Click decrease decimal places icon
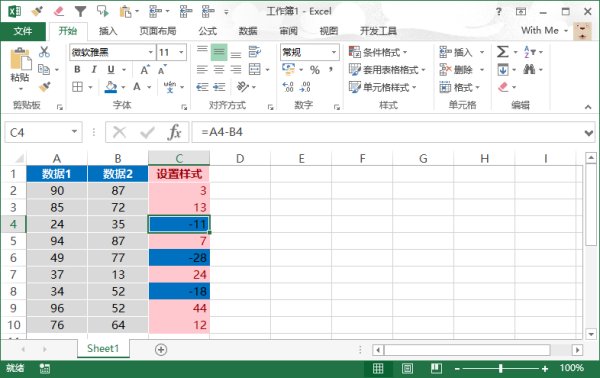 click(305, 87)
